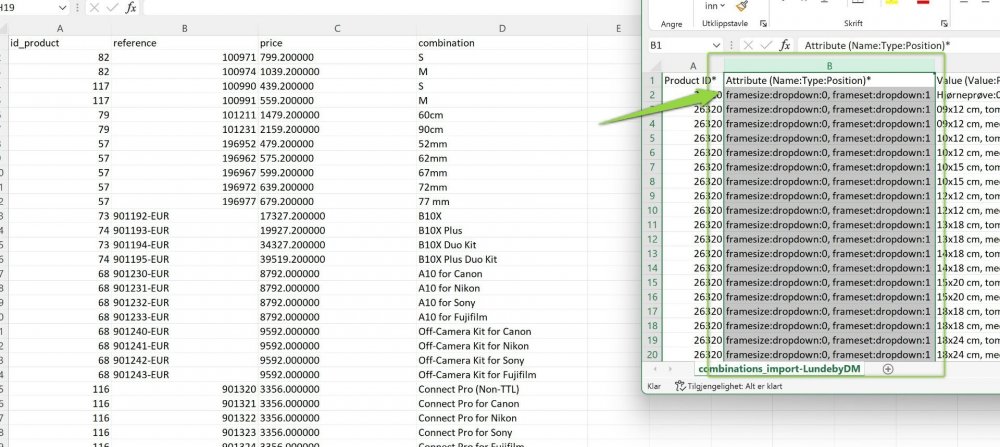Select the combinations_import-LundebyDM sheet tab
Screen dimensions: 1000x447
pyautogui.click(x=780, y=369)
